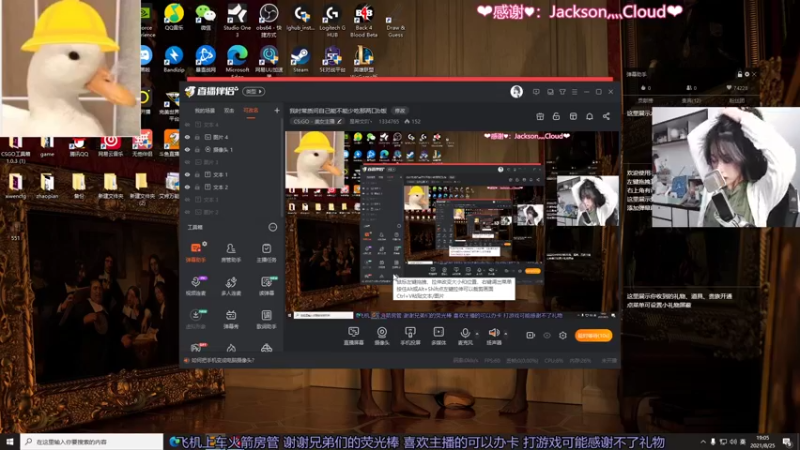The width and height of the screenshot is (800, 450).
Task: Open the 读弹幕 tool
Action: (266, 286)
